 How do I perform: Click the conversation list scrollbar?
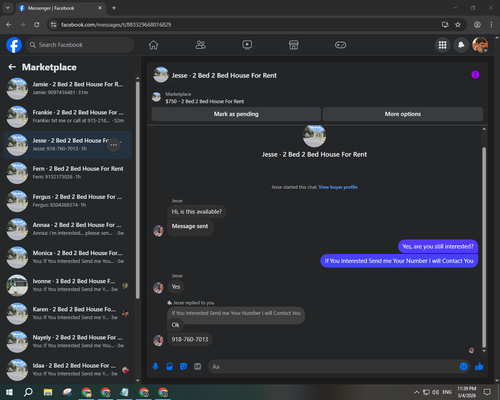point(138,190)
